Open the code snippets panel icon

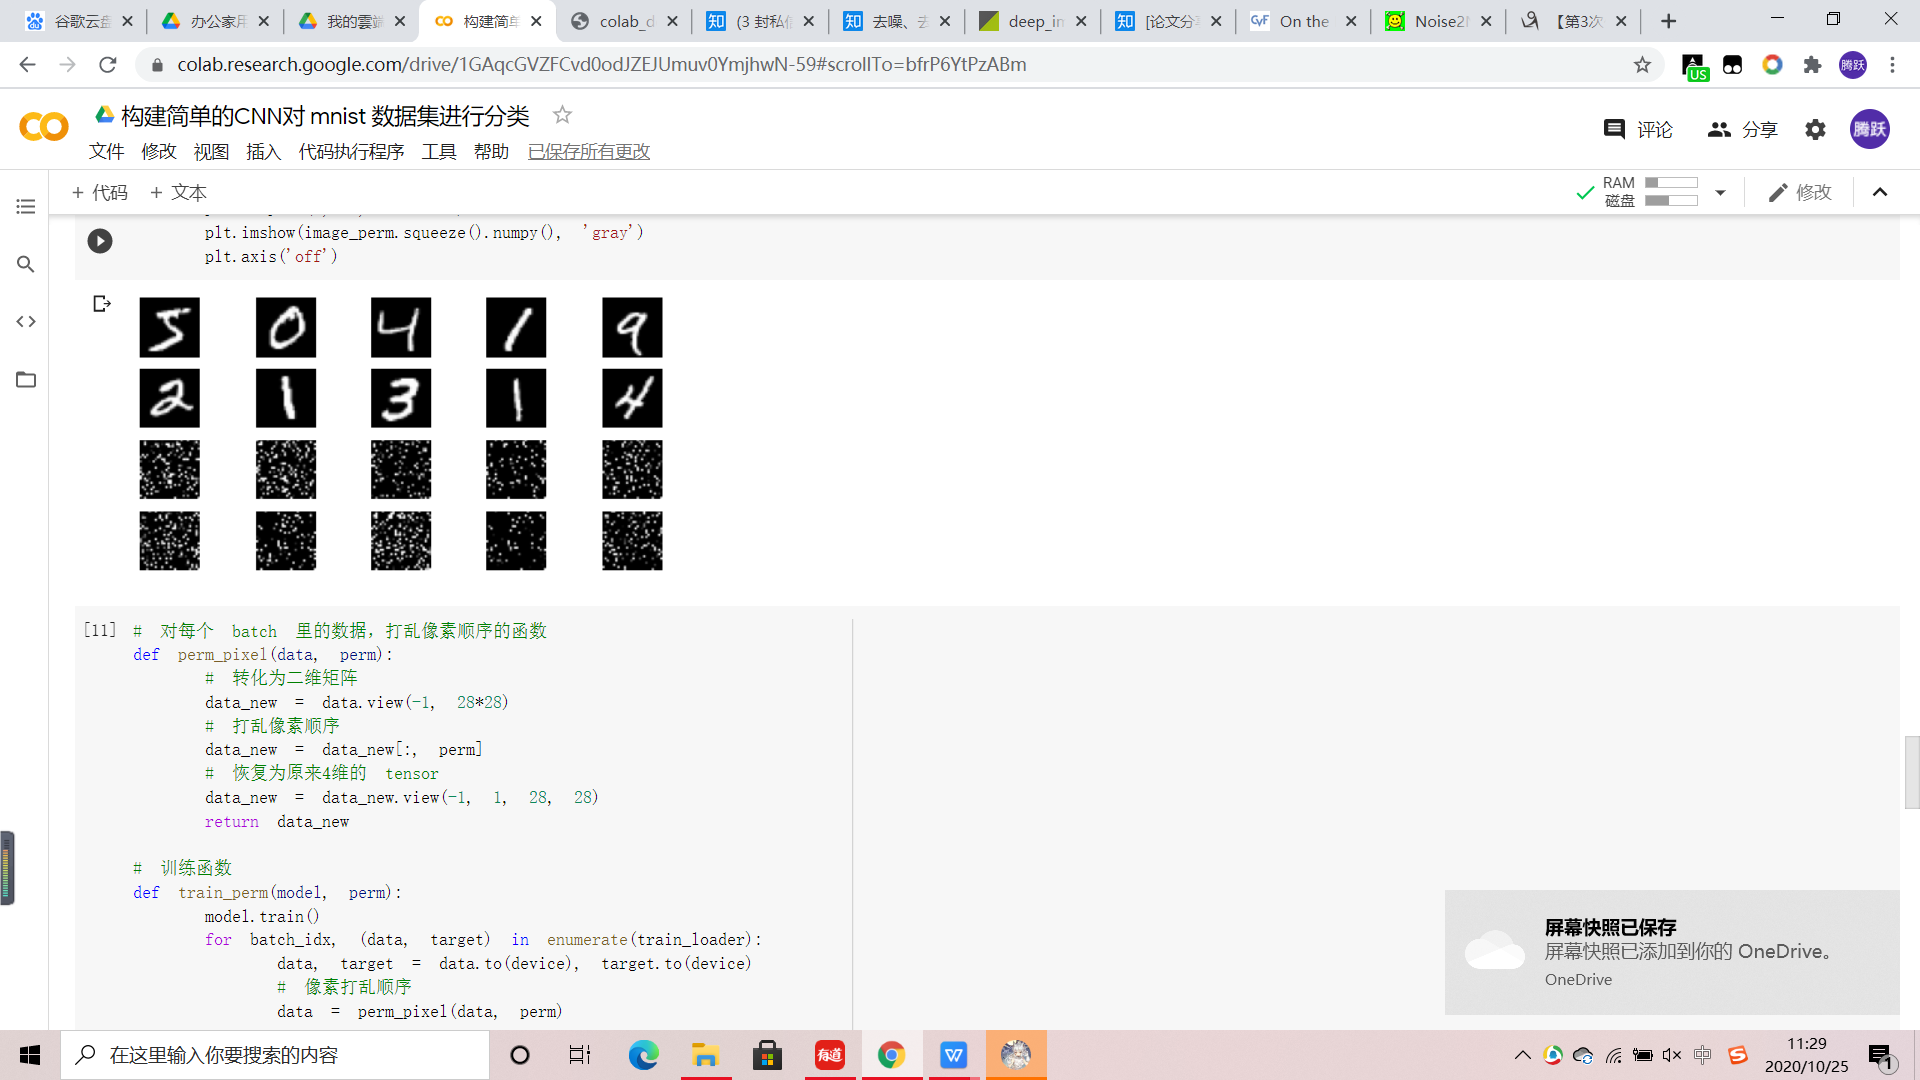click(x=26, y=322)
